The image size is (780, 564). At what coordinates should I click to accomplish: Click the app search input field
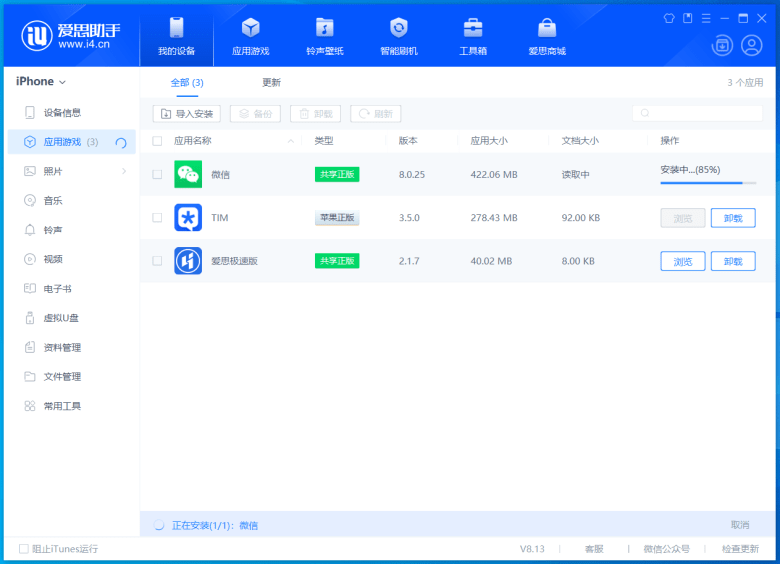[697, 113]
